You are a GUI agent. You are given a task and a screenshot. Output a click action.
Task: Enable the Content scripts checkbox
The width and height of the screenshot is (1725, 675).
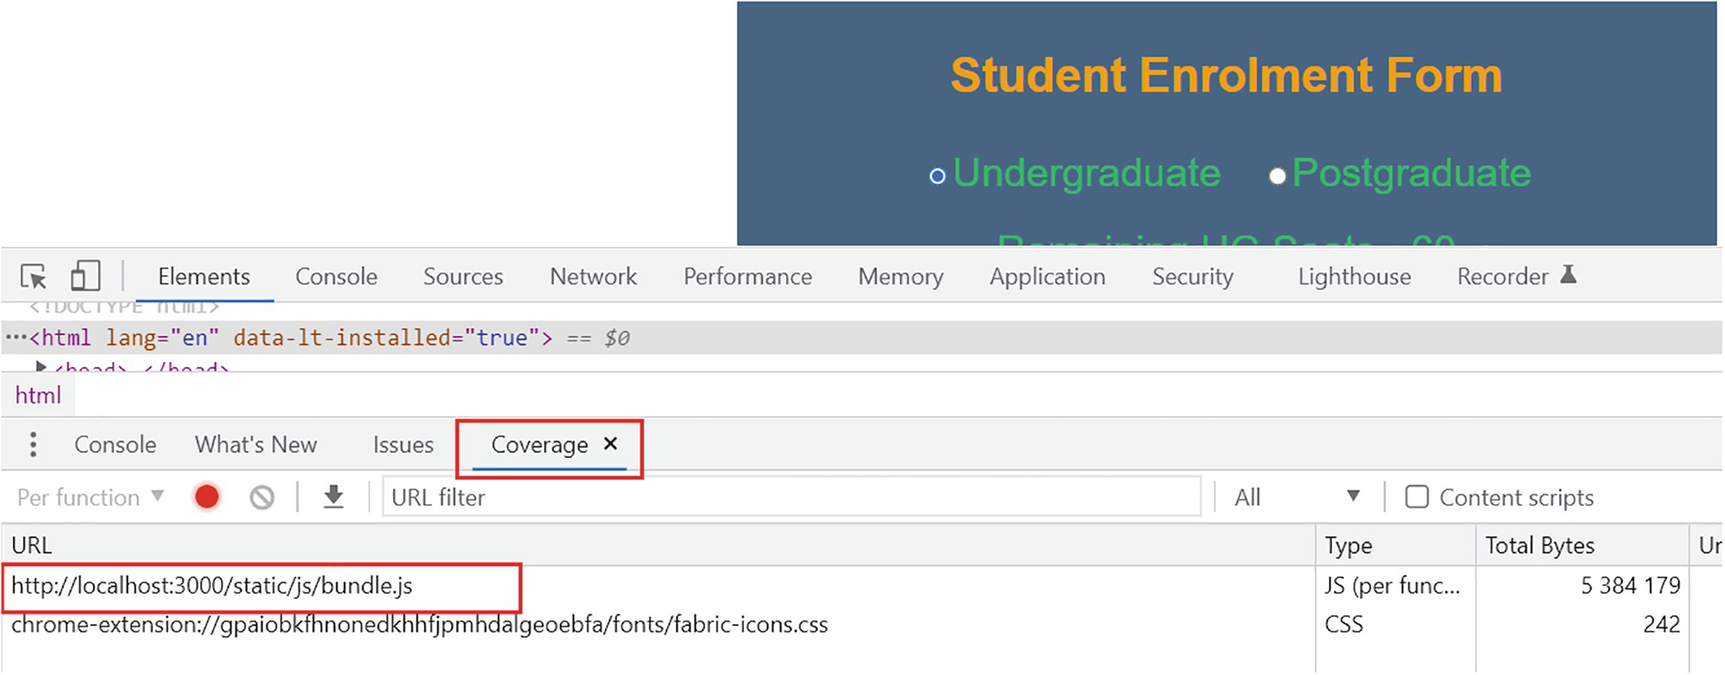1416,497
